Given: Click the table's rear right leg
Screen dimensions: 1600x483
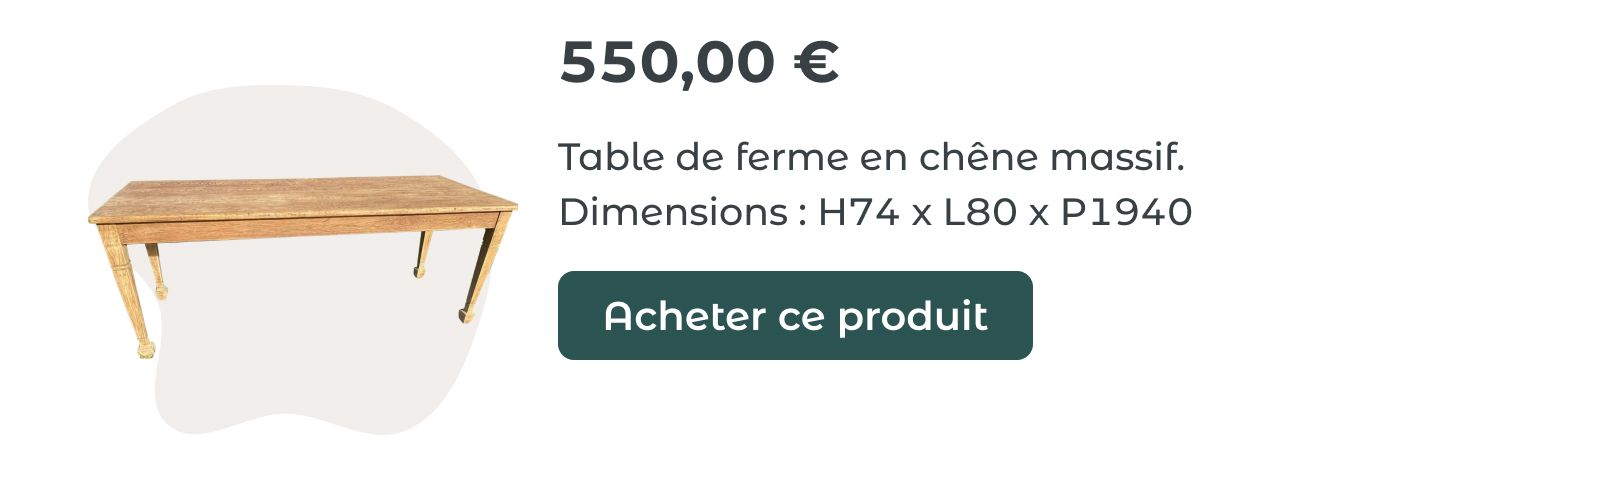Looking at the screenshot, I should (x=422, y=254).
